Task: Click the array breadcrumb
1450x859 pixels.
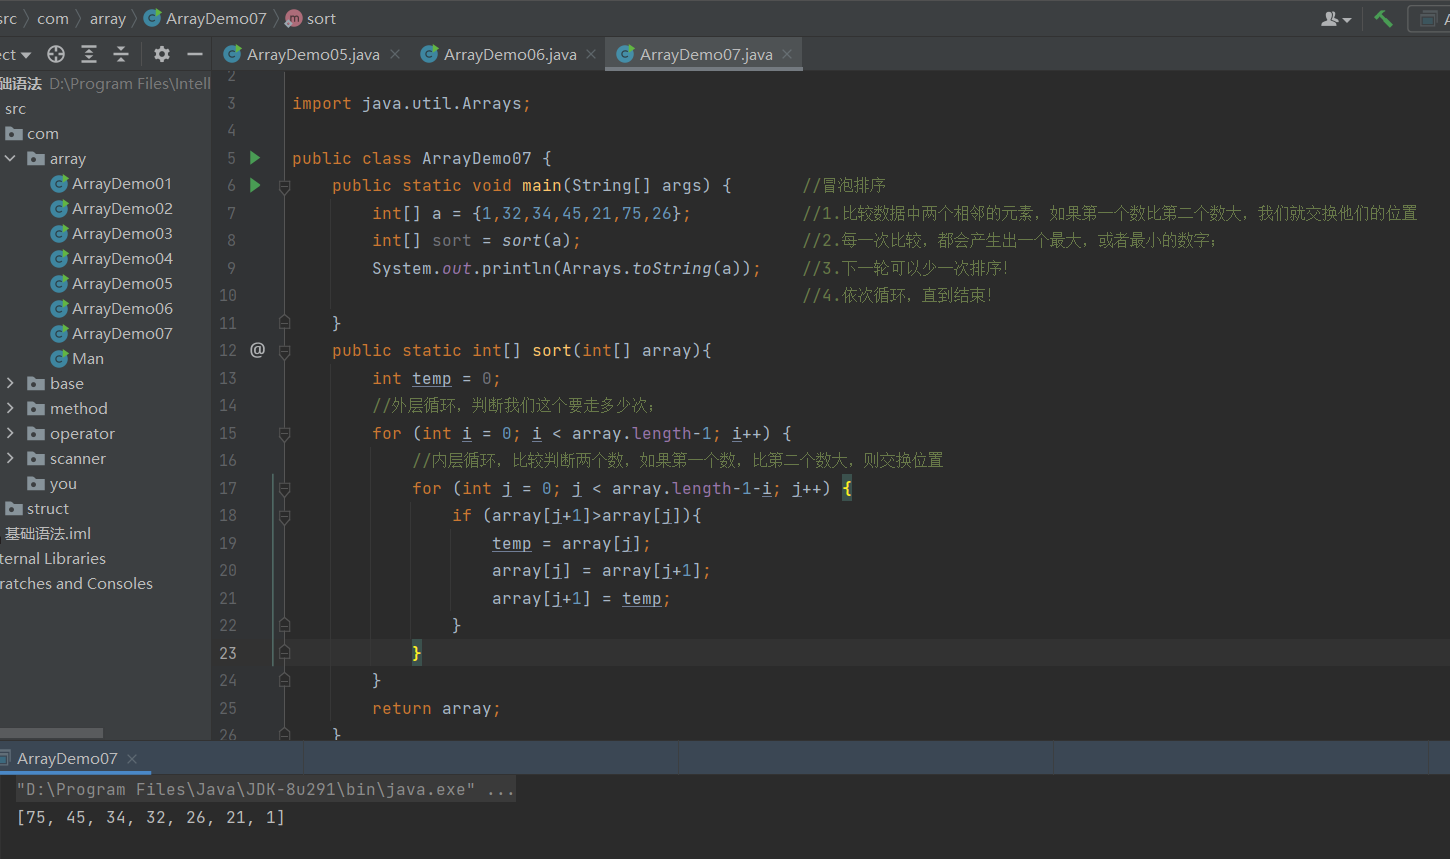Action: pos(108,18)
